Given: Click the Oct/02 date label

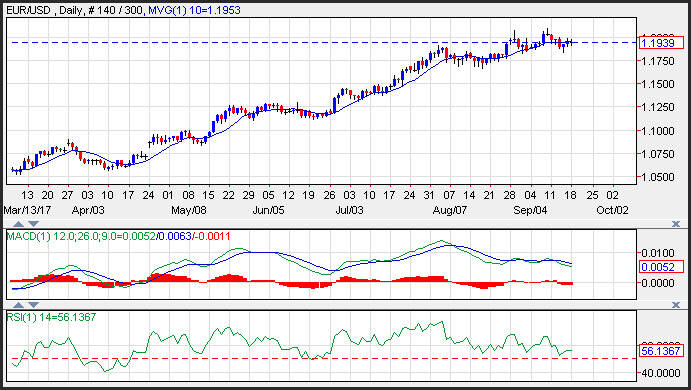Looking at the screenshot, I should click(x=612, y=210).
